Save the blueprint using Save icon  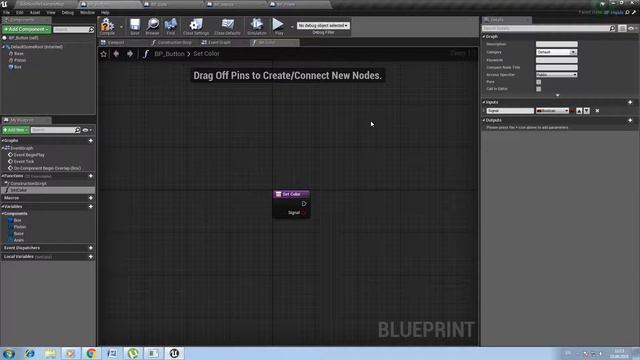tap(135, 26)
